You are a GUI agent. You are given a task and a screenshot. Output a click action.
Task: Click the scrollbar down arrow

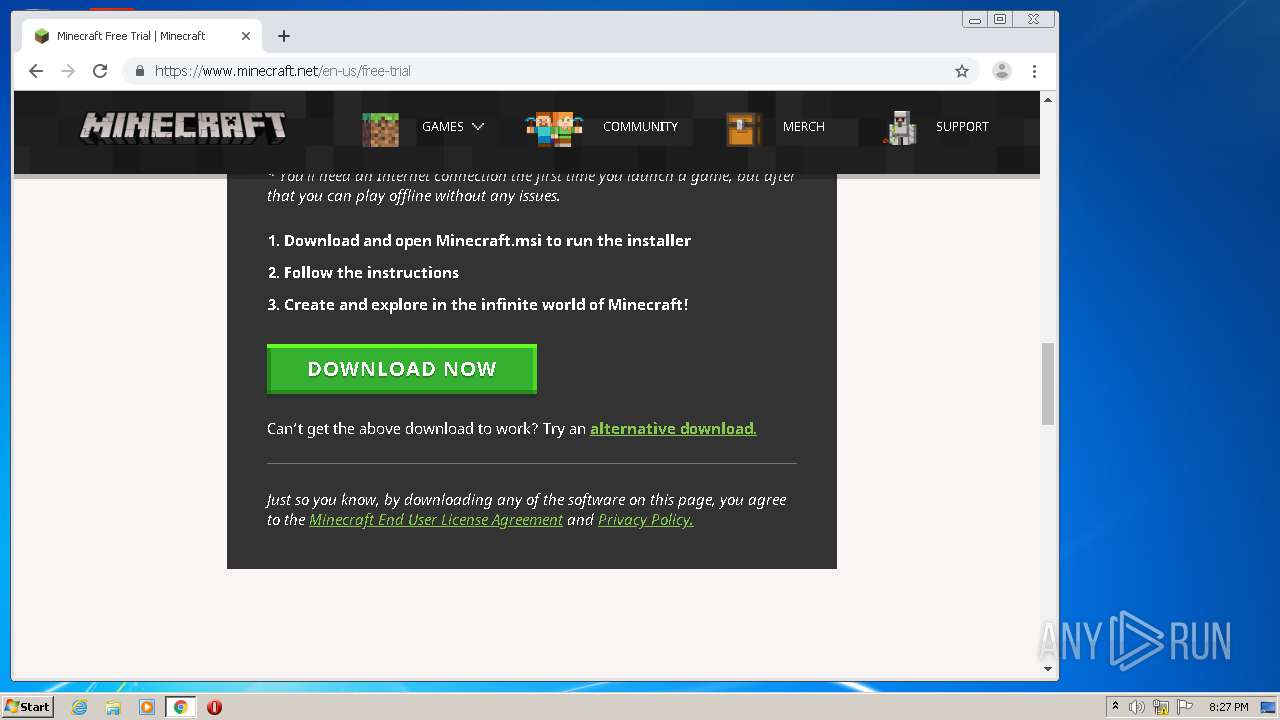(1048, 669)
